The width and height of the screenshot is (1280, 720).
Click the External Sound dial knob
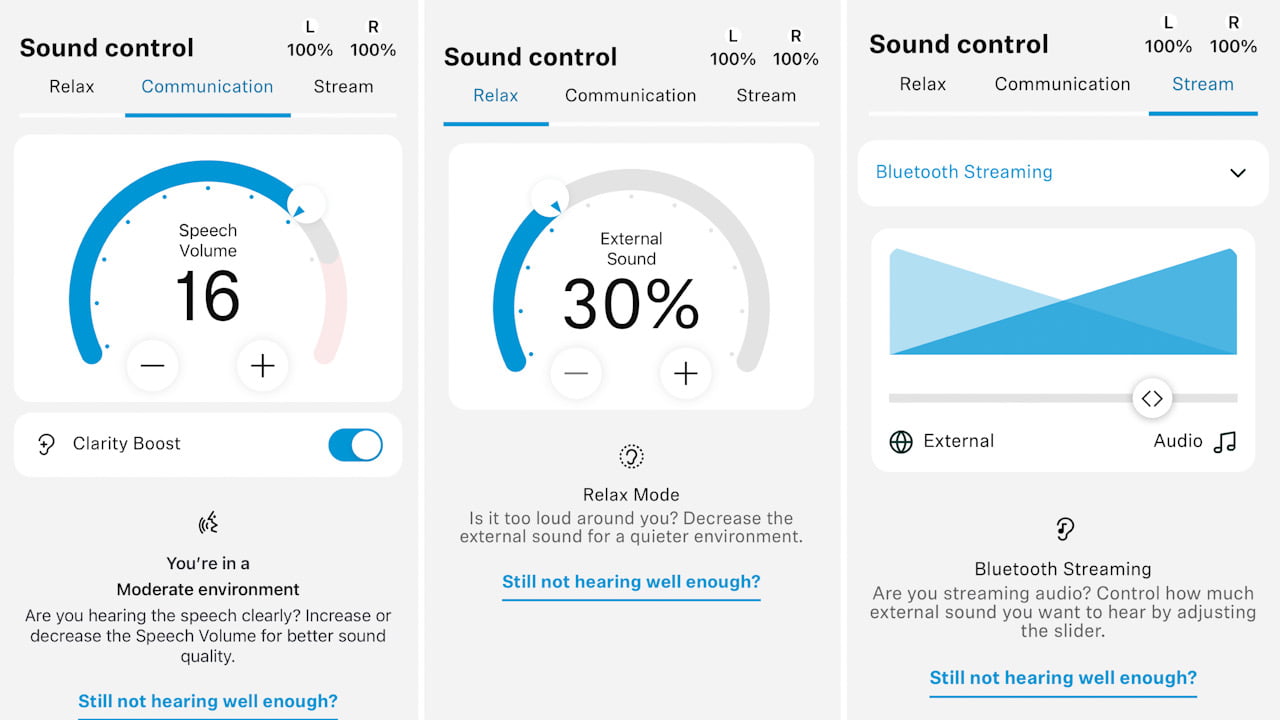(549, 197)
